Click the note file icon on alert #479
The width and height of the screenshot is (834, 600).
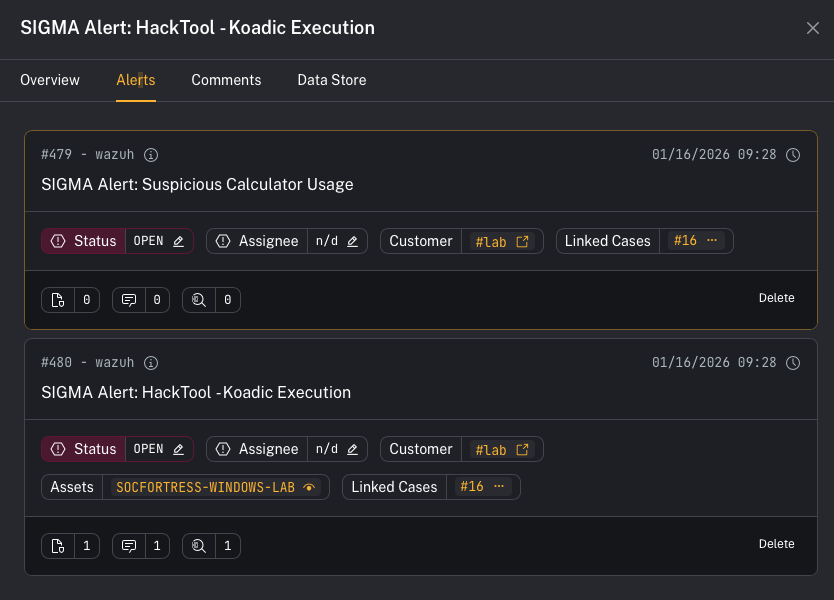[x=58, y=299]
